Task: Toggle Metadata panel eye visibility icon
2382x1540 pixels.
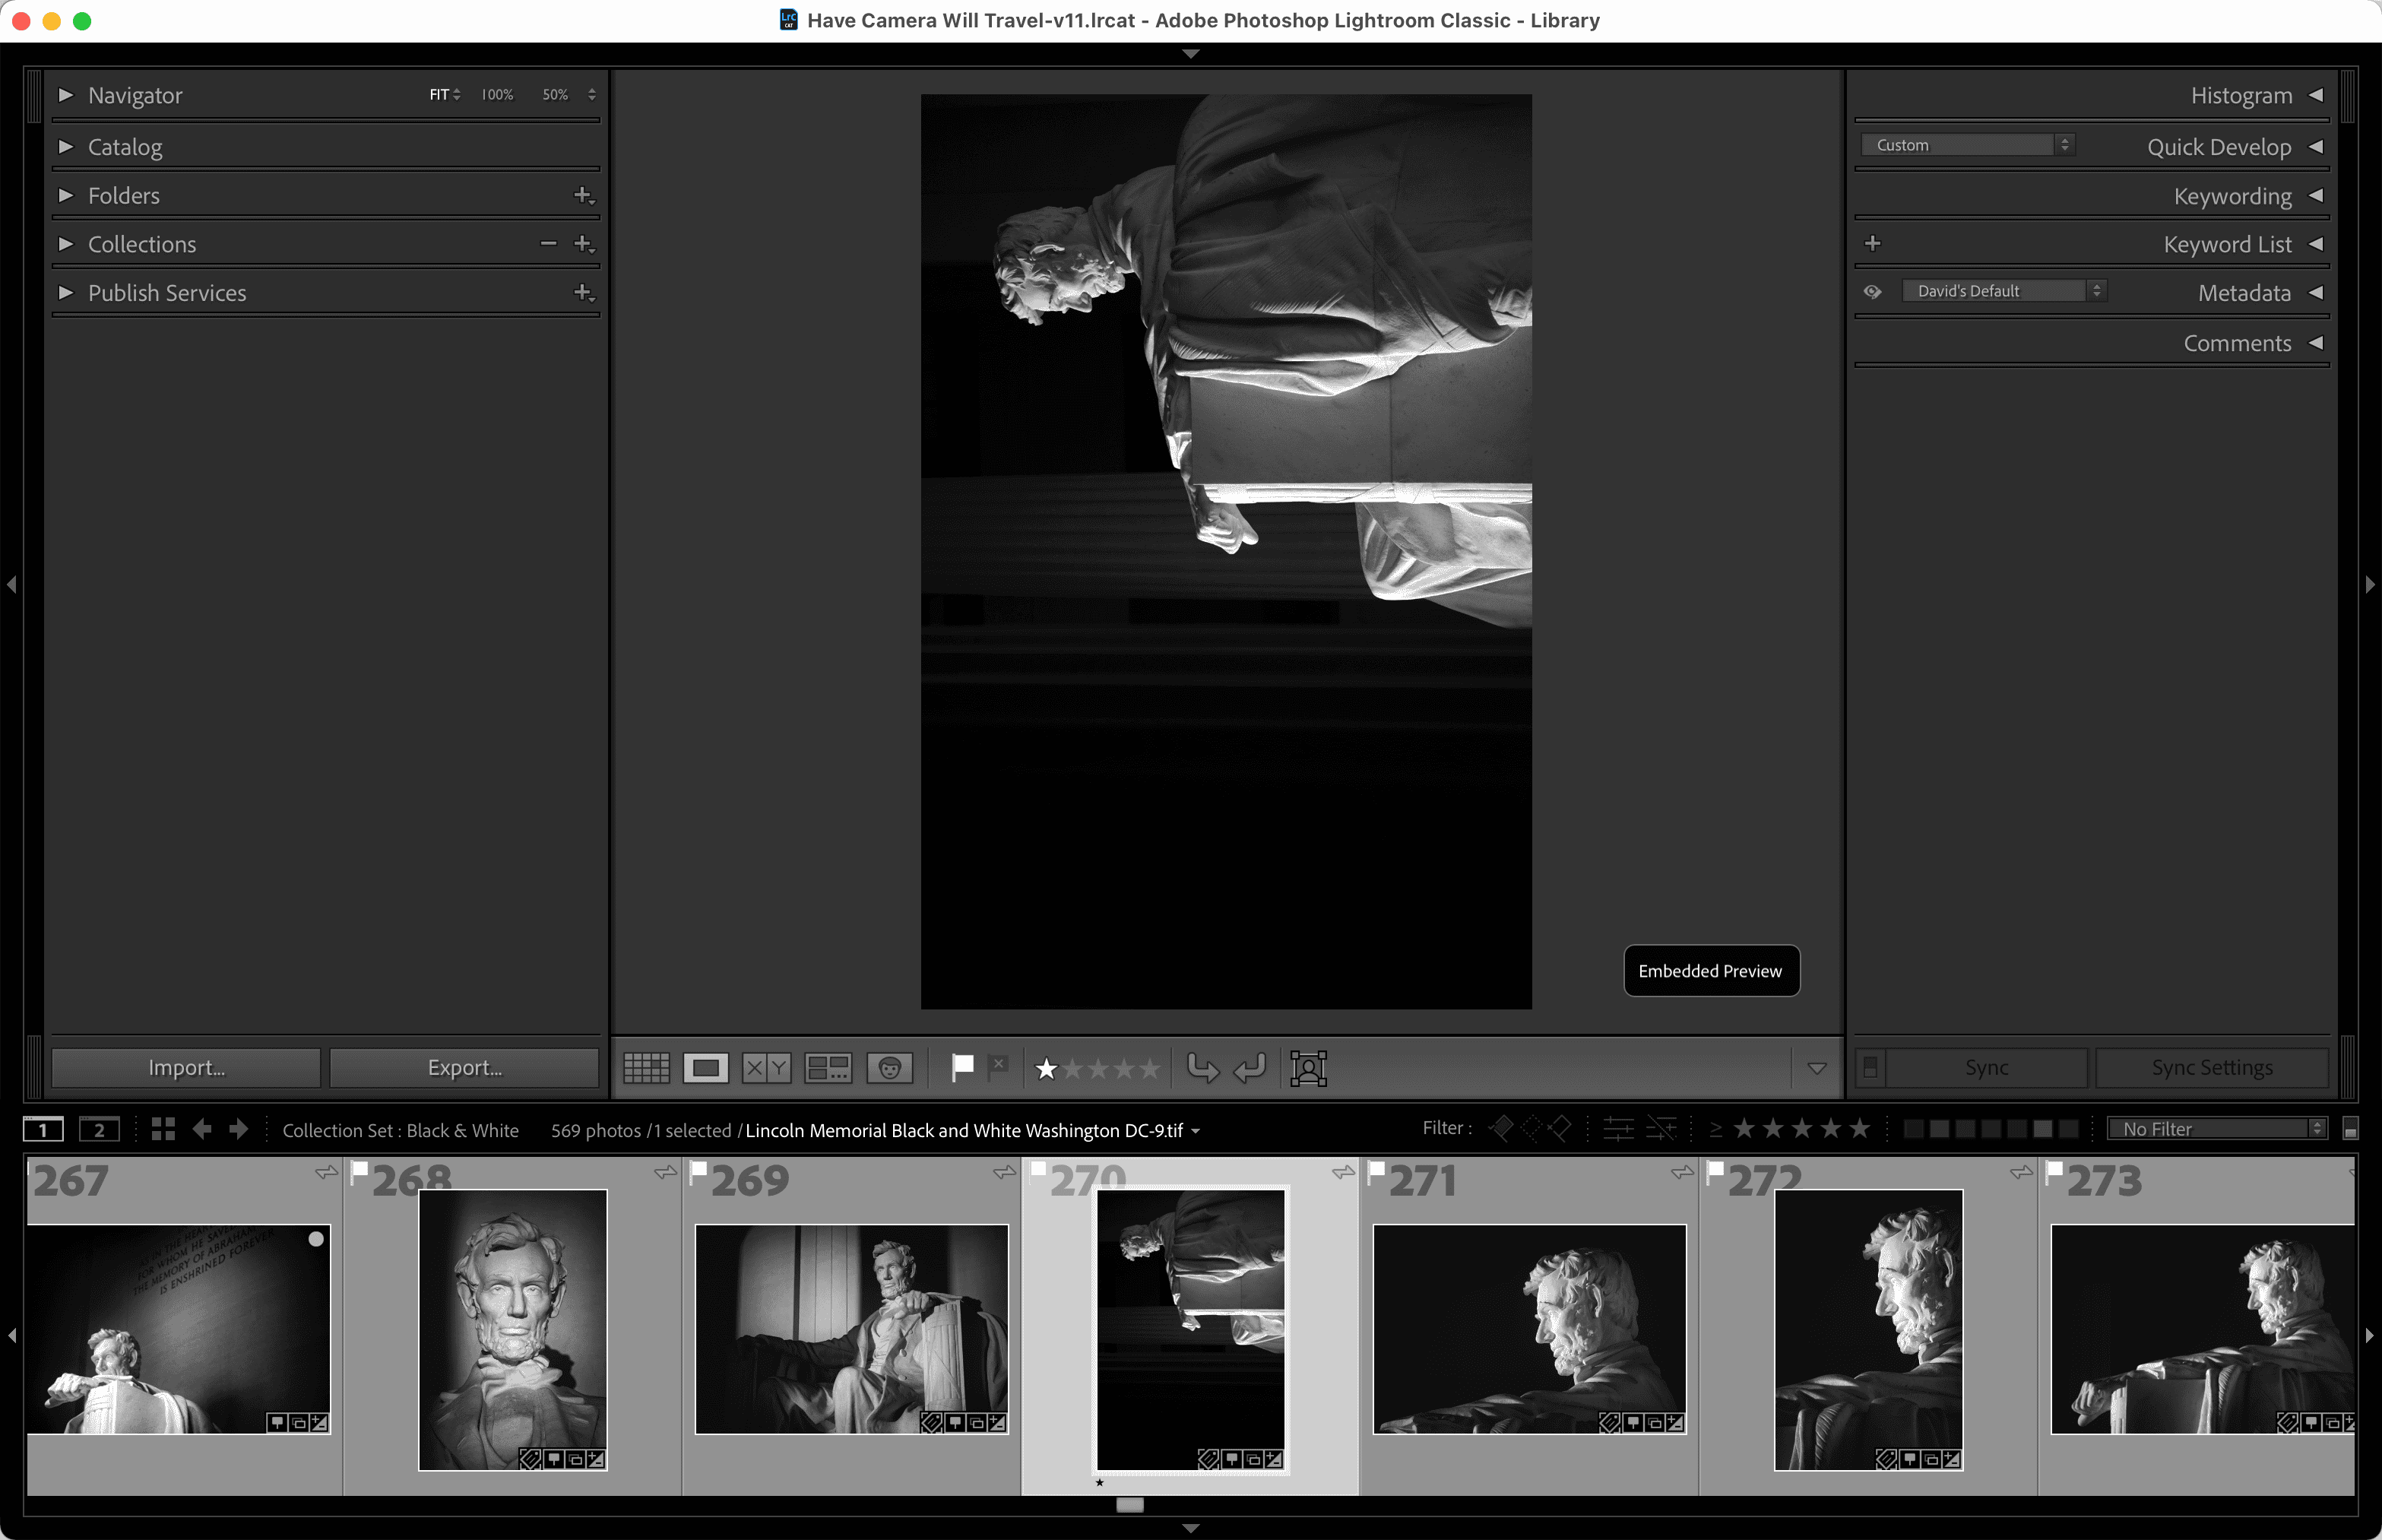Action: (1872, 291)
